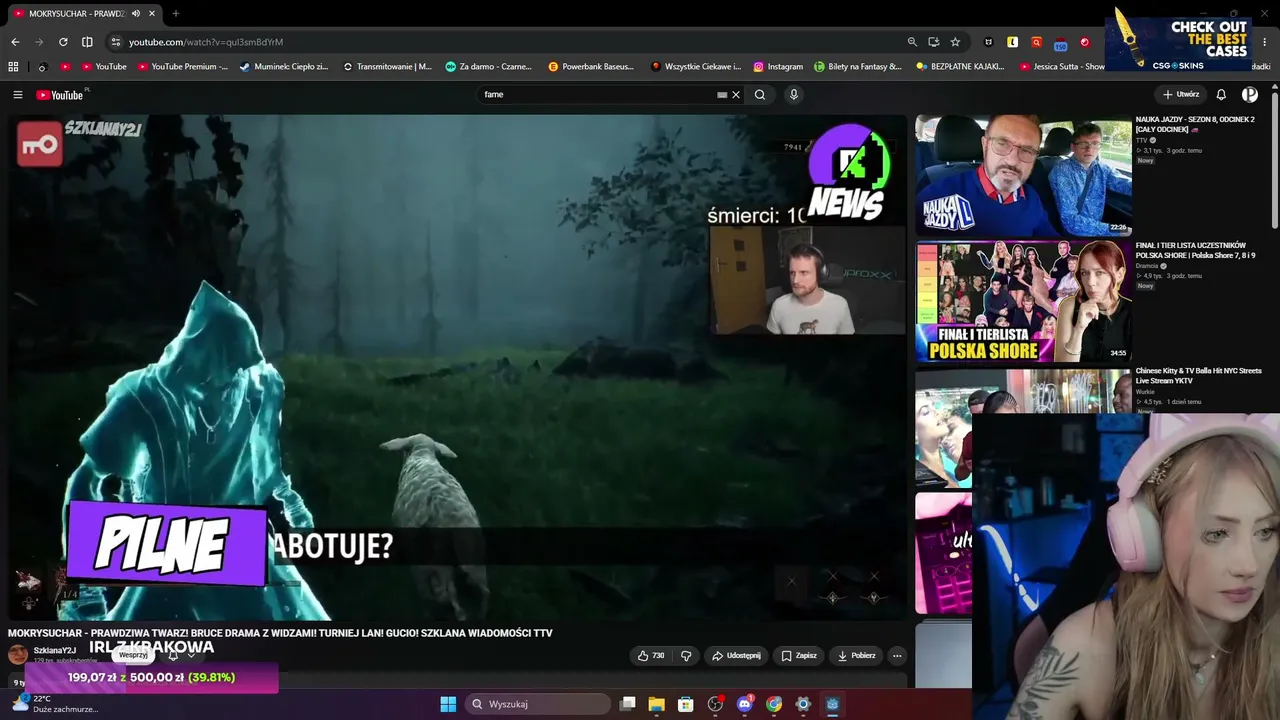Click the Udostępnij share button
This screenshot has width=1280, height=720.
[736, 656]
